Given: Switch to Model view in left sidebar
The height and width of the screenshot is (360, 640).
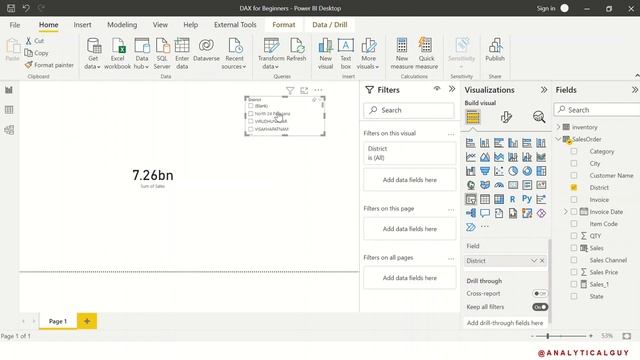Looking at the screenshot, I should point(9,130).
